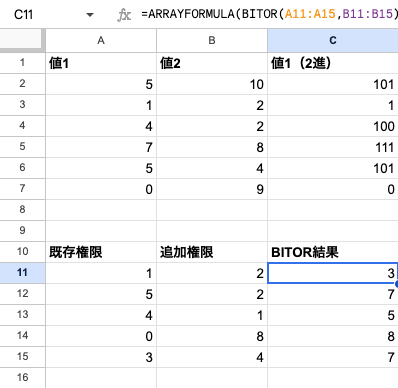
Task: Open the Name Box dropdown arrow
Action: [90, 15]
